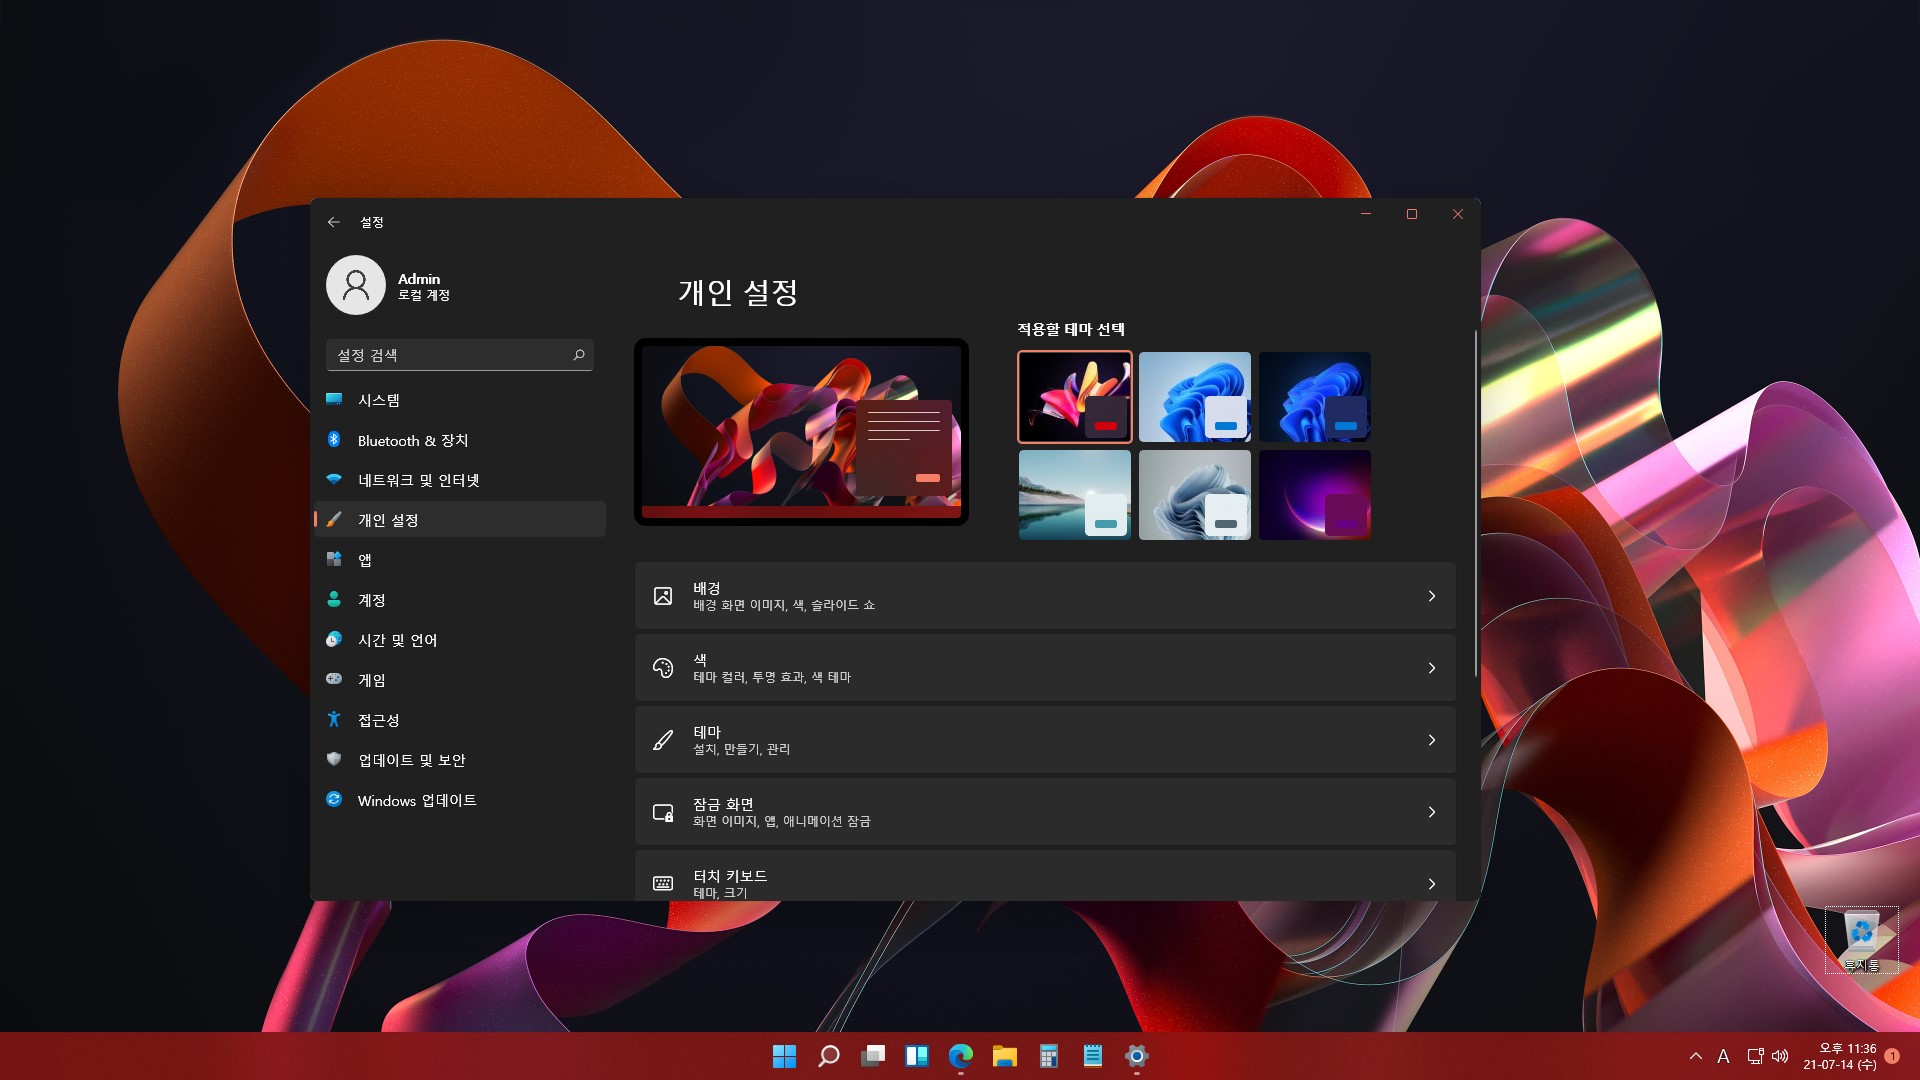Image resolution: width=1920 pixels, height=1080 pixels.
Task: Open Widgets from the taskbar
Action: (917, 1056)
